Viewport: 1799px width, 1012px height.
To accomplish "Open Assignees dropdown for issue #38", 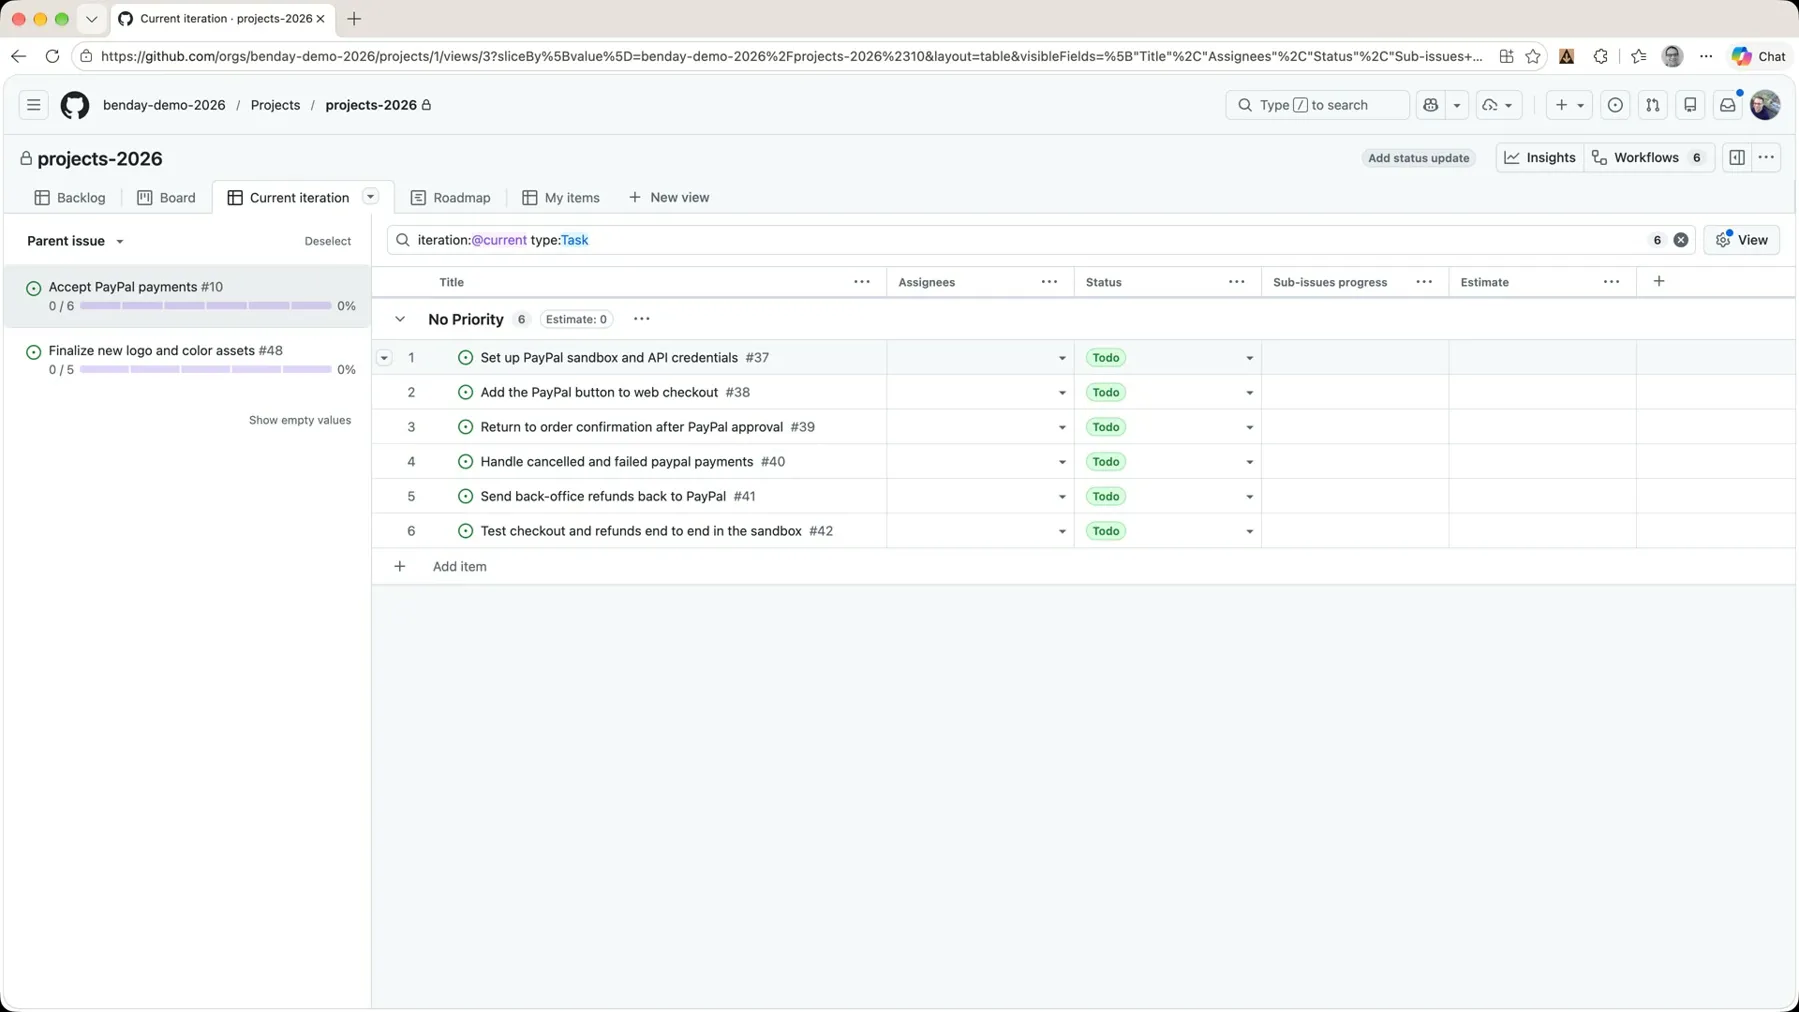I will (1062, 393).
